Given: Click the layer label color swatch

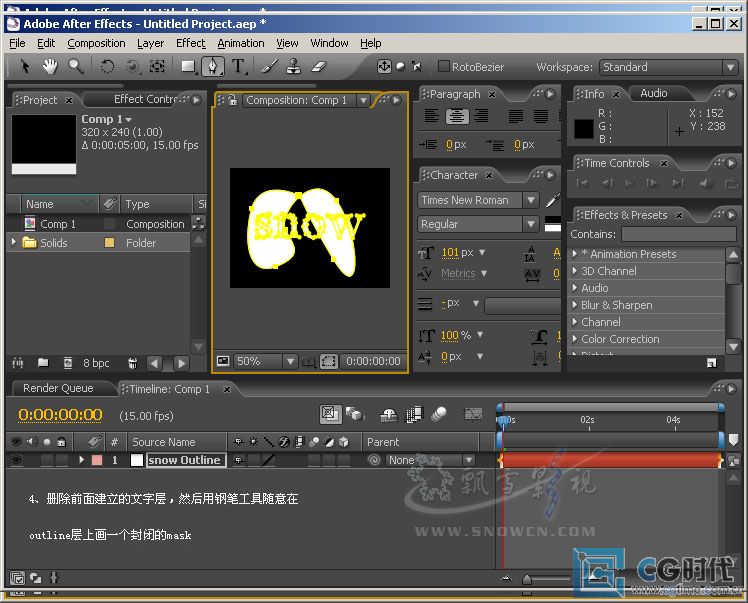Looking at the screenshot, I should point(97,460).
